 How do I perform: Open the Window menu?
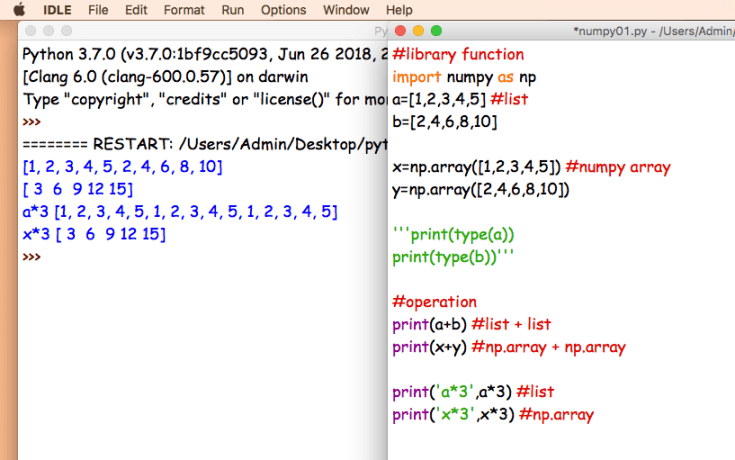click(x=346, y=10)
